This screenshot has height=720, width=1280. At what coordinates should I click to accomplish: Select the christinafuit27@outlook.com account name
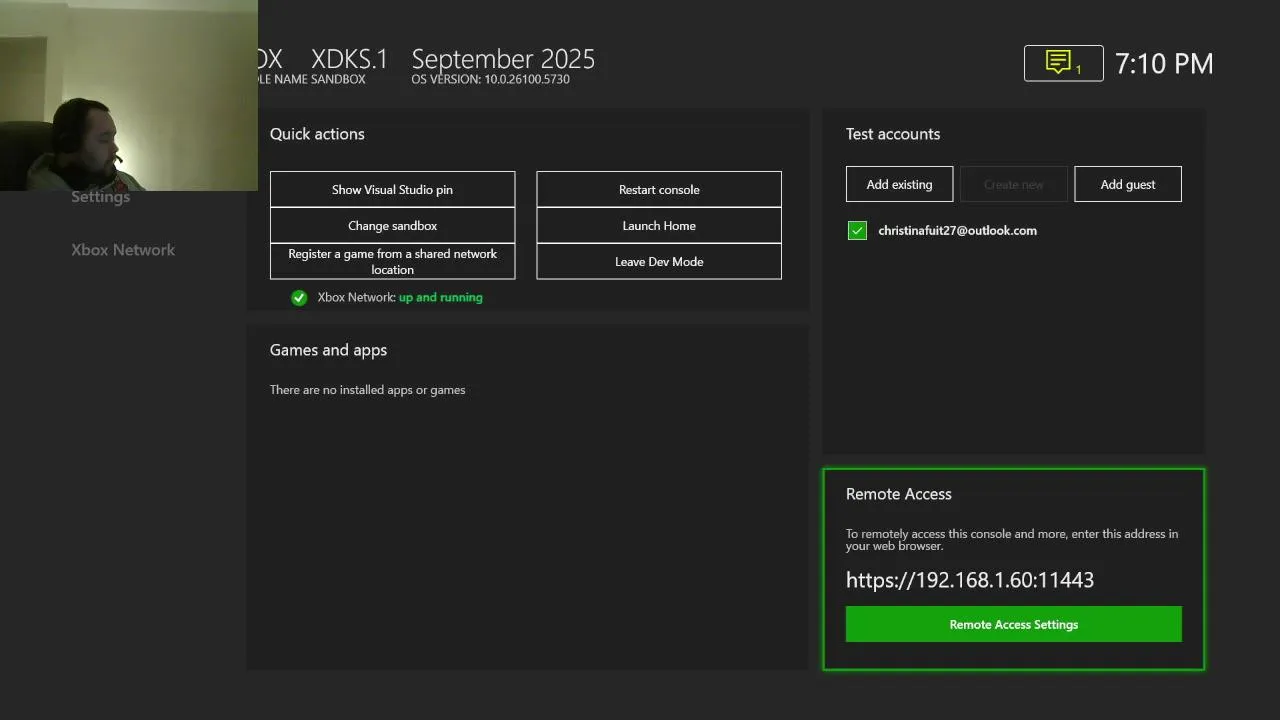[957, 231]
